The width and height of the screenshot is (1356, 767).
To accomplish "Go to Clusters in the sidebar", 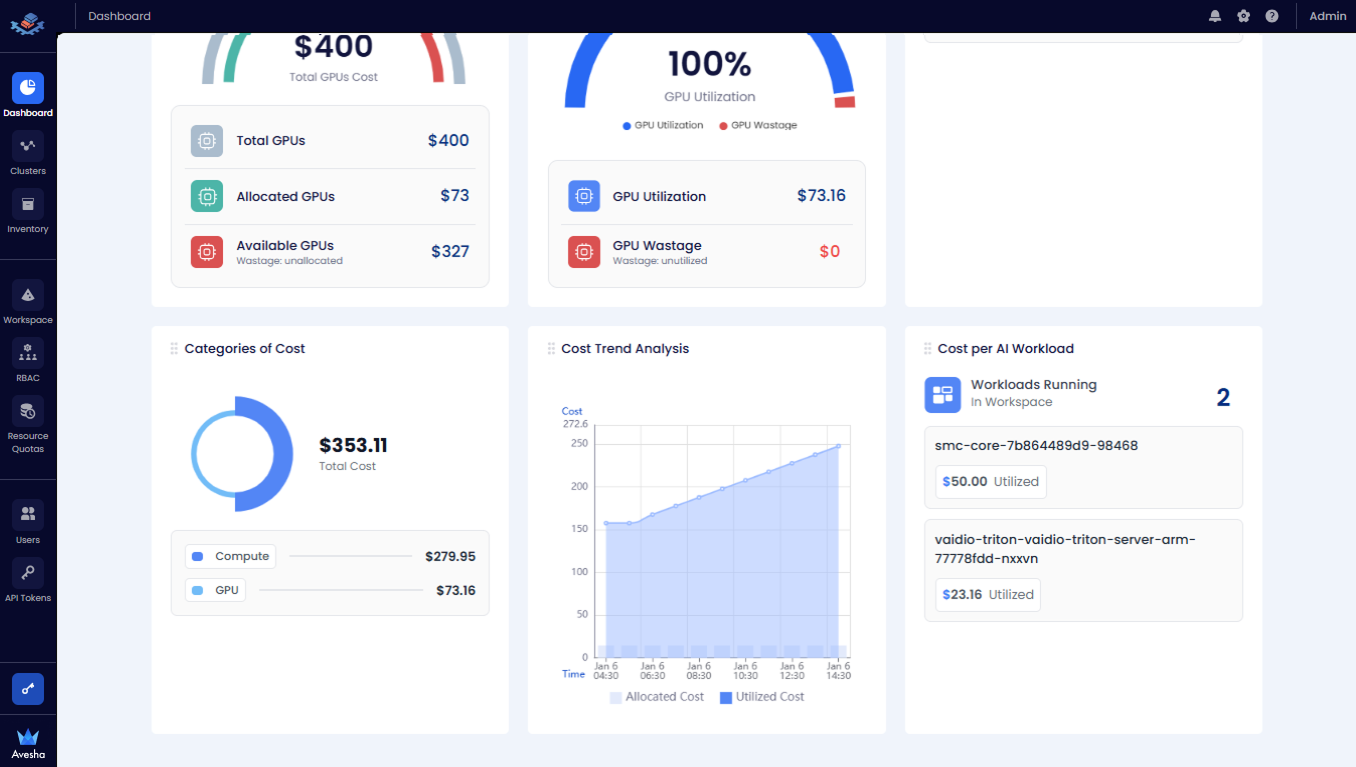I will tap(28, 147).
